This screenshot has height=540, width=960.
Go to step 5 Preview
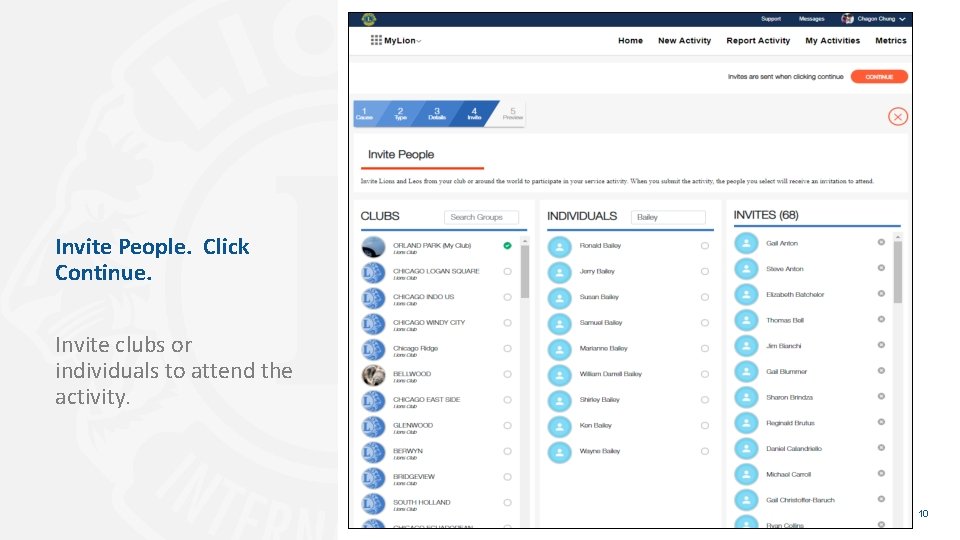pyautogui.click(x=512, y=114)
